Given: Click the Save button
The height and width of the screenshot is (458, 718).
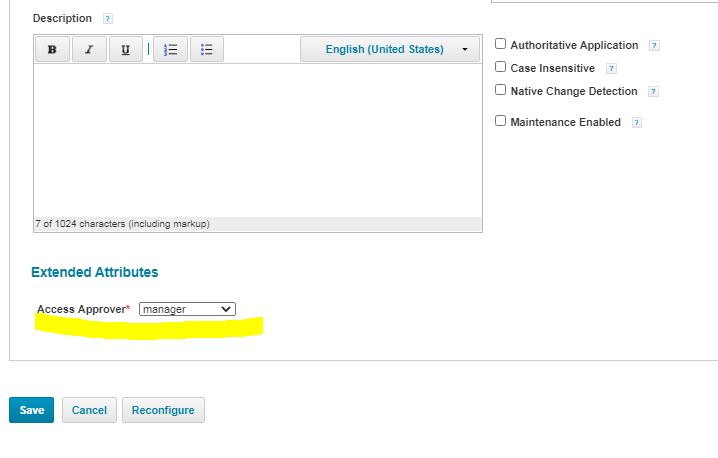Looking at the screenshot, I should tap(32, 410).
